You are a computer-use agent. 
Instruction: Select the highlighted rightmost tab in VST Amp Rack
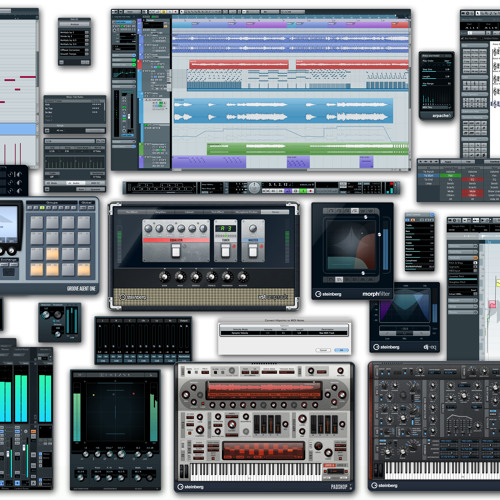(275, 212)
